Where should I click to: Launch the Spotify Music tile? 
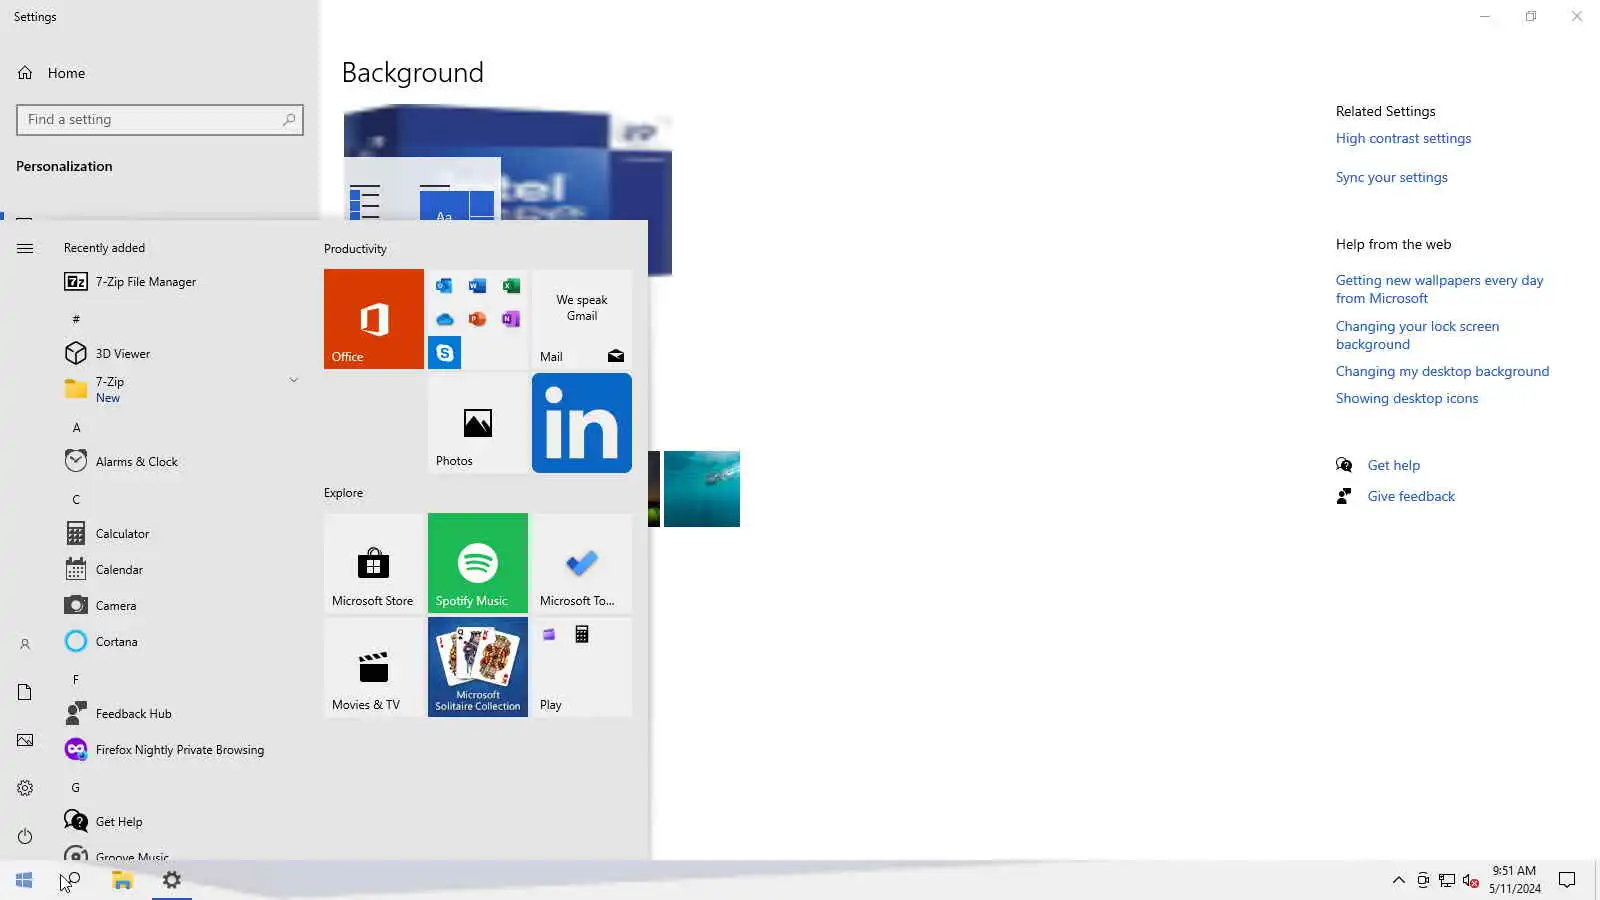[x=477, y=563]
